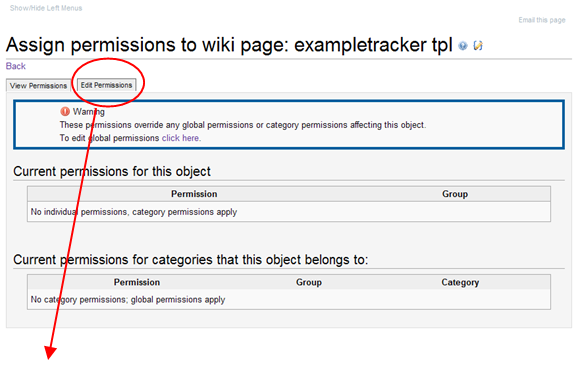This screenshot has height=370, width=579.
Task: Click Permission header in object permissions table
Action: tap(194, 194)
